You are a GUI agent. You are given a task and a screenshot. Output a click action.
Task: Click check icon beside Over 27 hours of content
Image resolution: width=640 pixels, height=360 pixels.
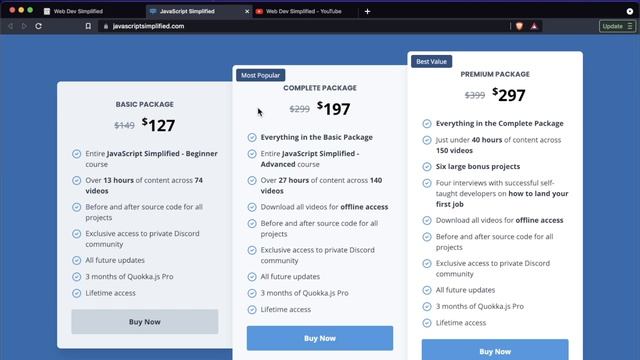point(252,180)
